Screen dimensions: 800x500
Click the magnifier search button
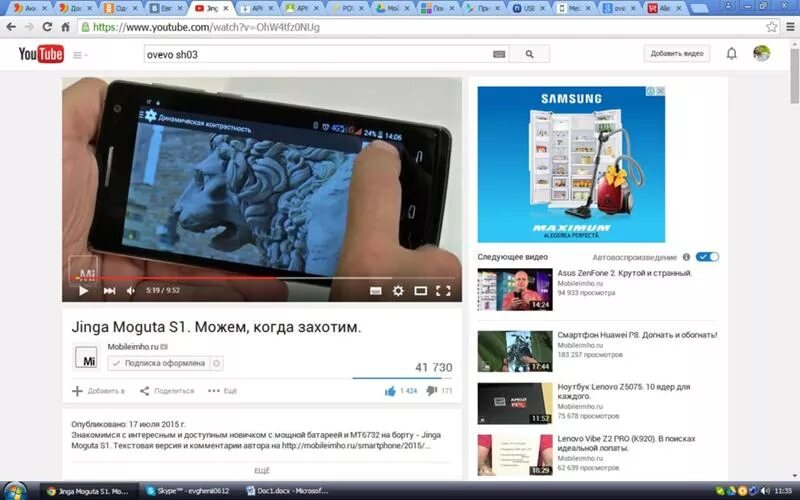[x=530, y=54]
